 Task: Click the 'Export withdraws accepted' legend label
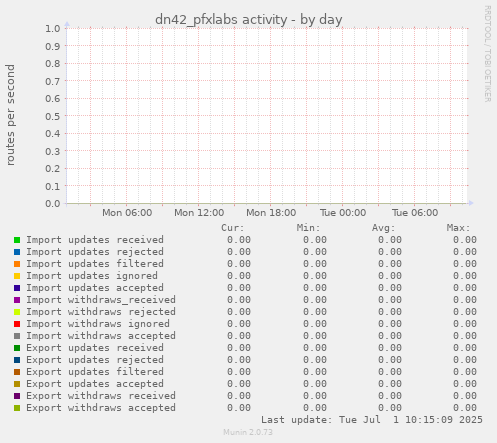101,408
